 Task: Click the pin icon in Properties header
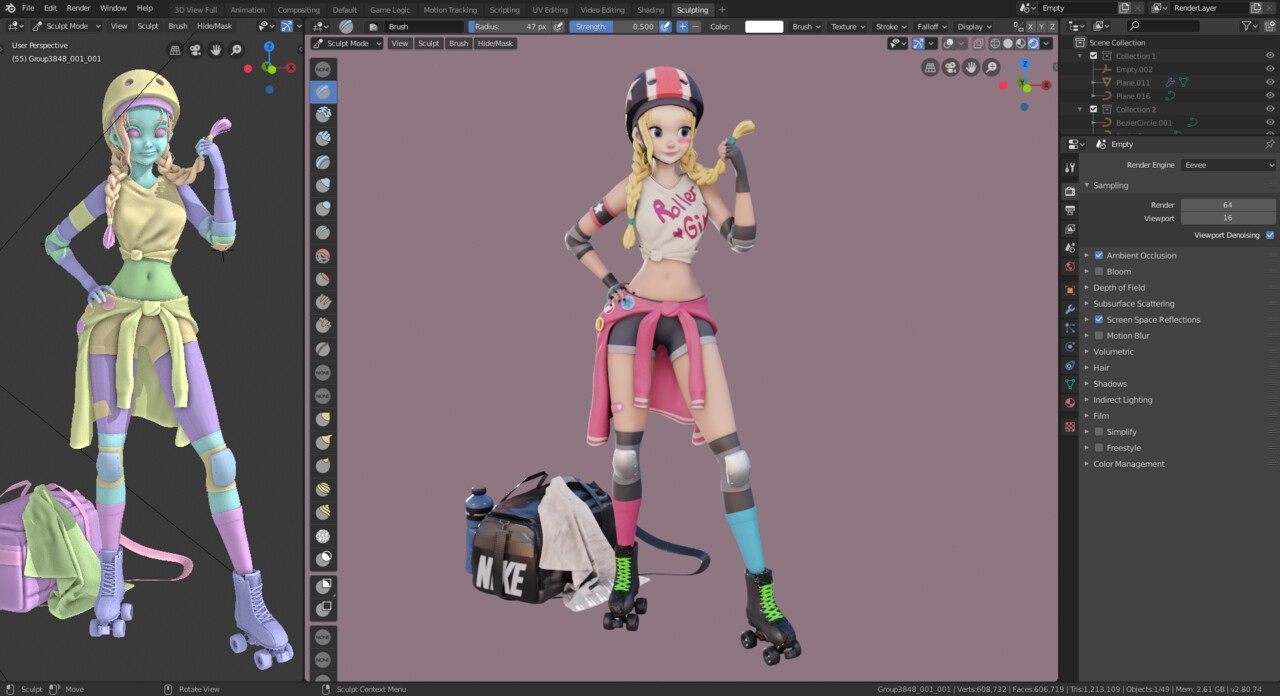(x=1270, y=144)
